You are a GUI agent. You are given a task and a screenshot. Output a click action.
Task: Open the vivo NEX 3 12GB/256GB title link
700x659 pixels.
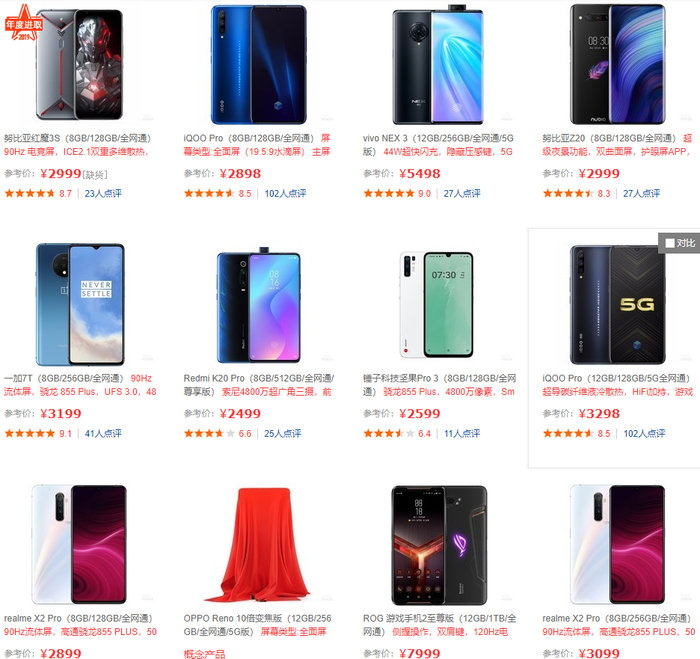(x=438, y=145)
